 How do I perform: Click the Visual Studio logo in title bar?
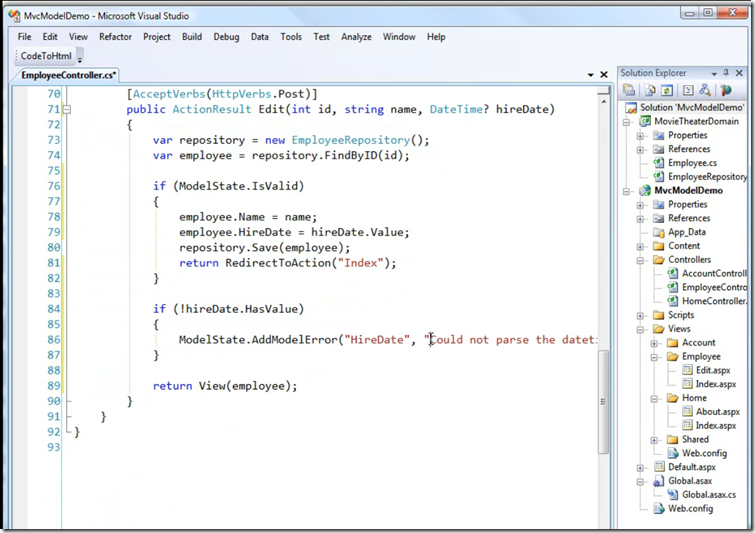(14, 15)
